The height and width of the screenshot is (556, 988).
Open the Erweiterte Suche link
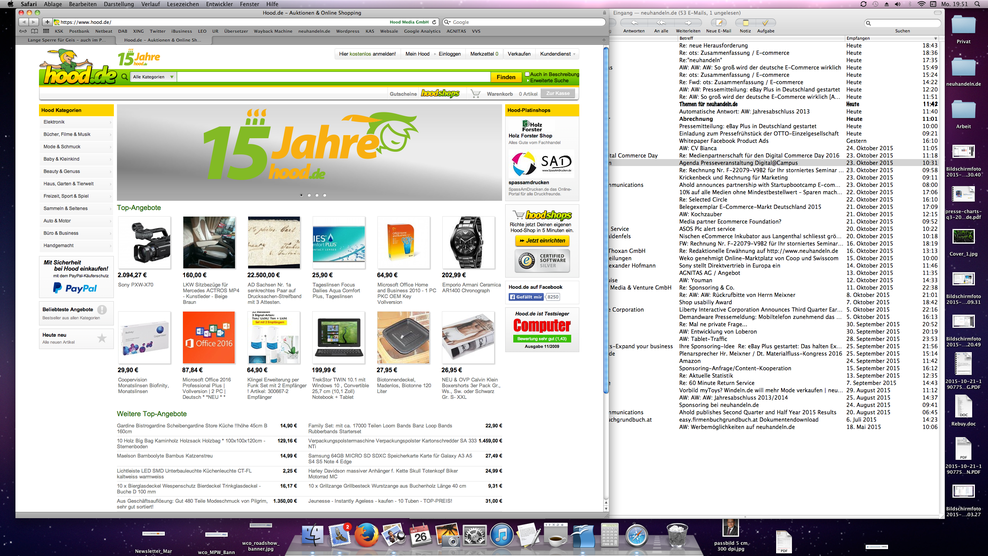click(549, 81)
